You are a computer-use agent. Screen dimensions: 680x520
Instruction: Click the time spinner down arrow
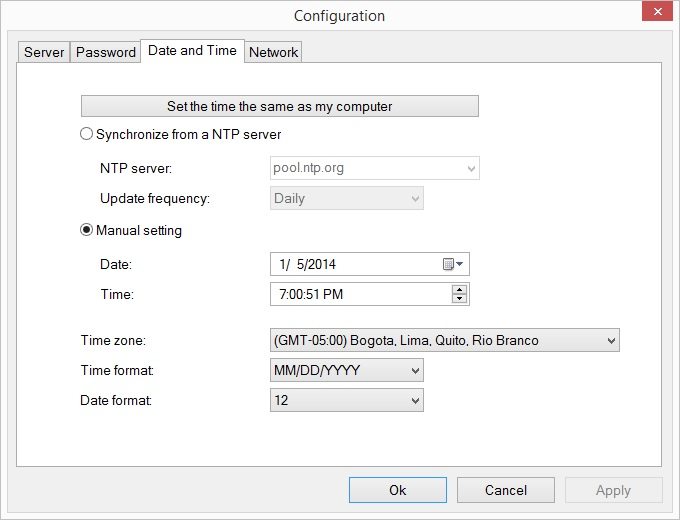(459, 298)
